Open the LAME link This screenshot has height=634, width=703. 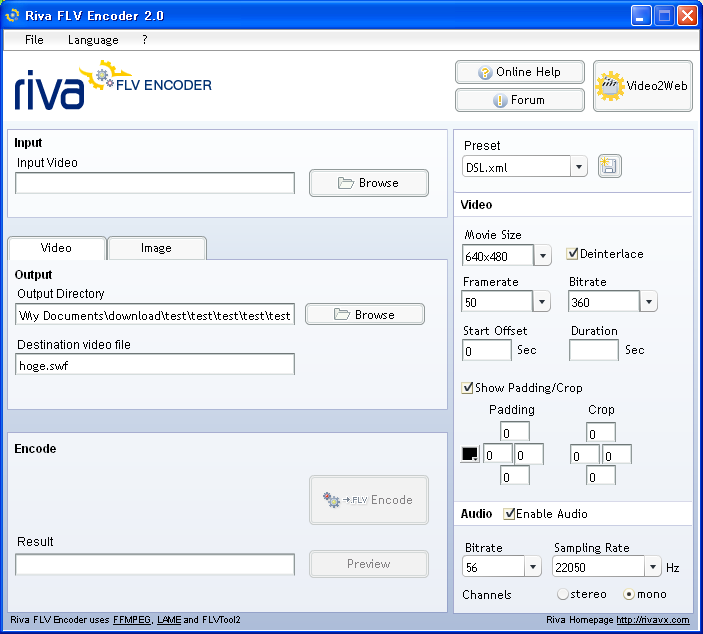(169, 620)
